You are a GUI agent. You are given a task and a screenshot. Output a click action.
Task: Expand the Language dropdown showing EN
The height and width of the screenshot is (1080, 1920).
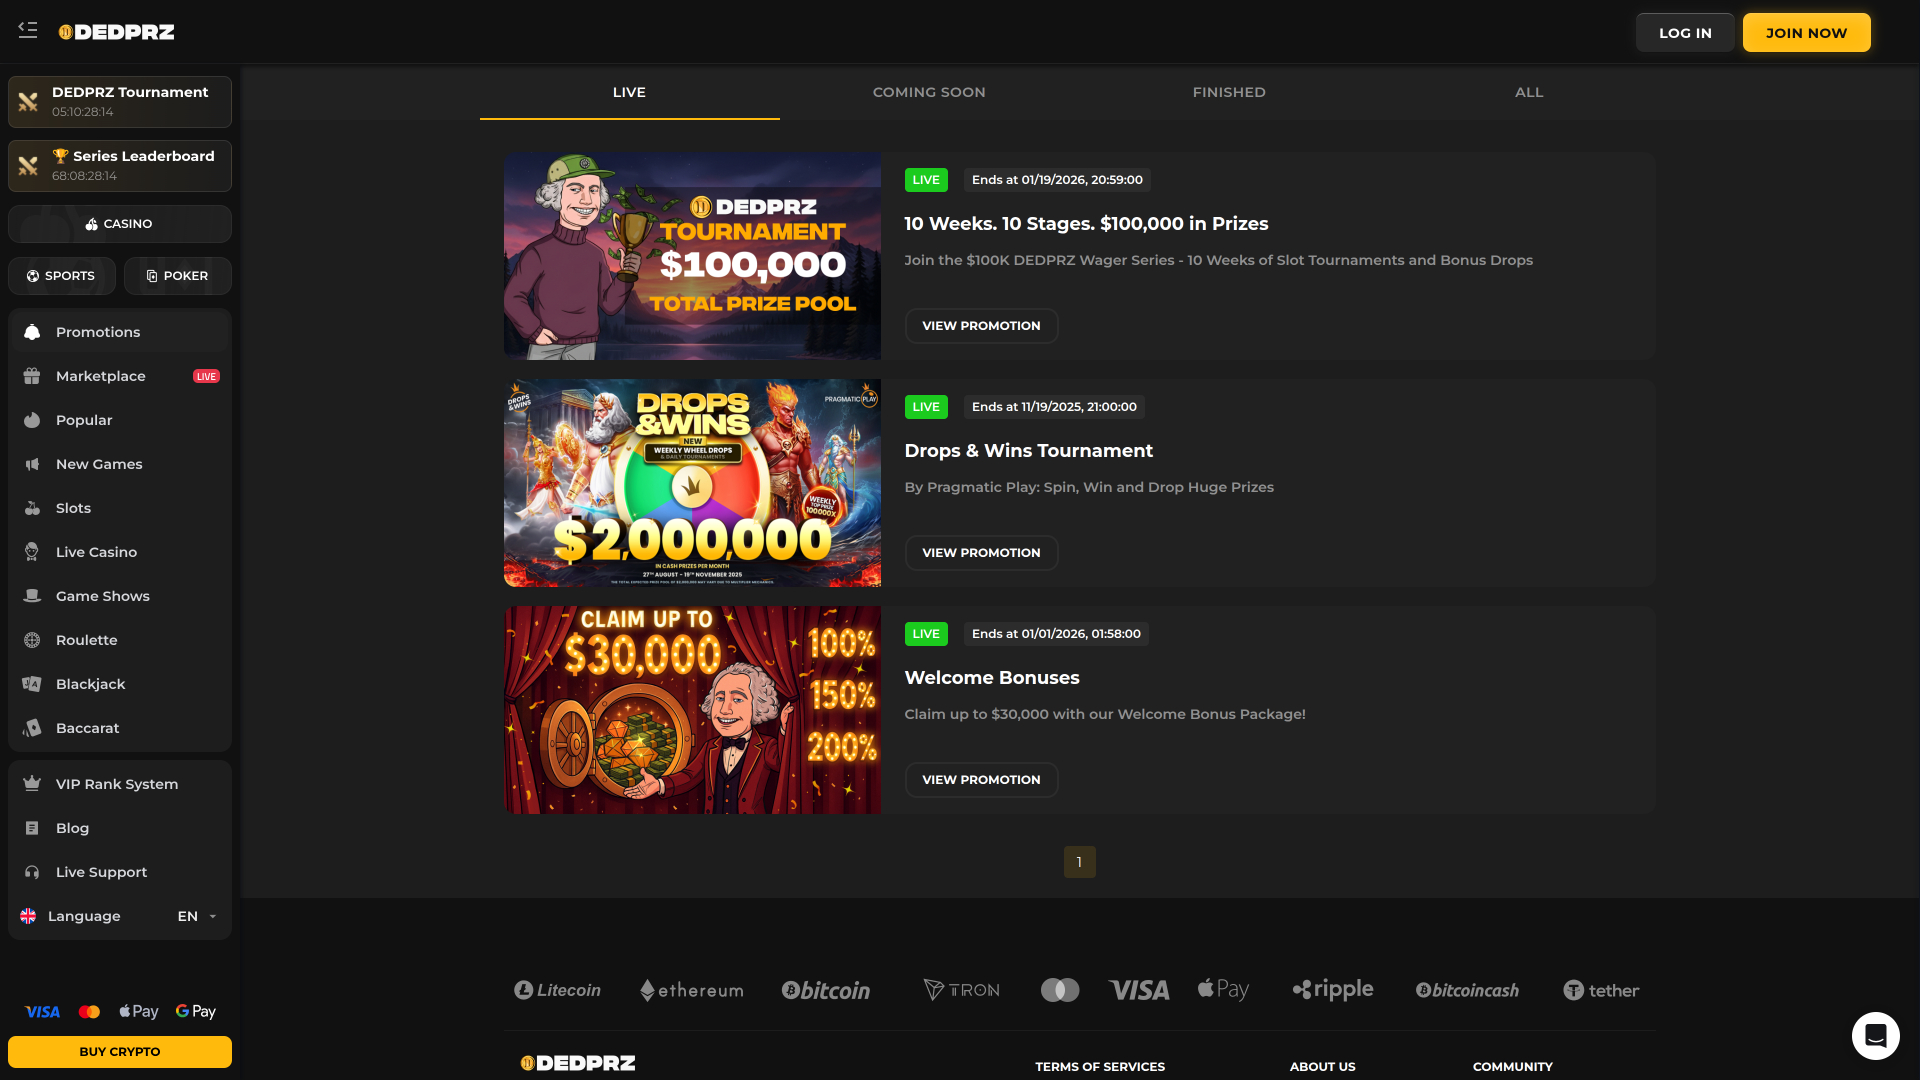pyautogui.click(x=196, y=916)
